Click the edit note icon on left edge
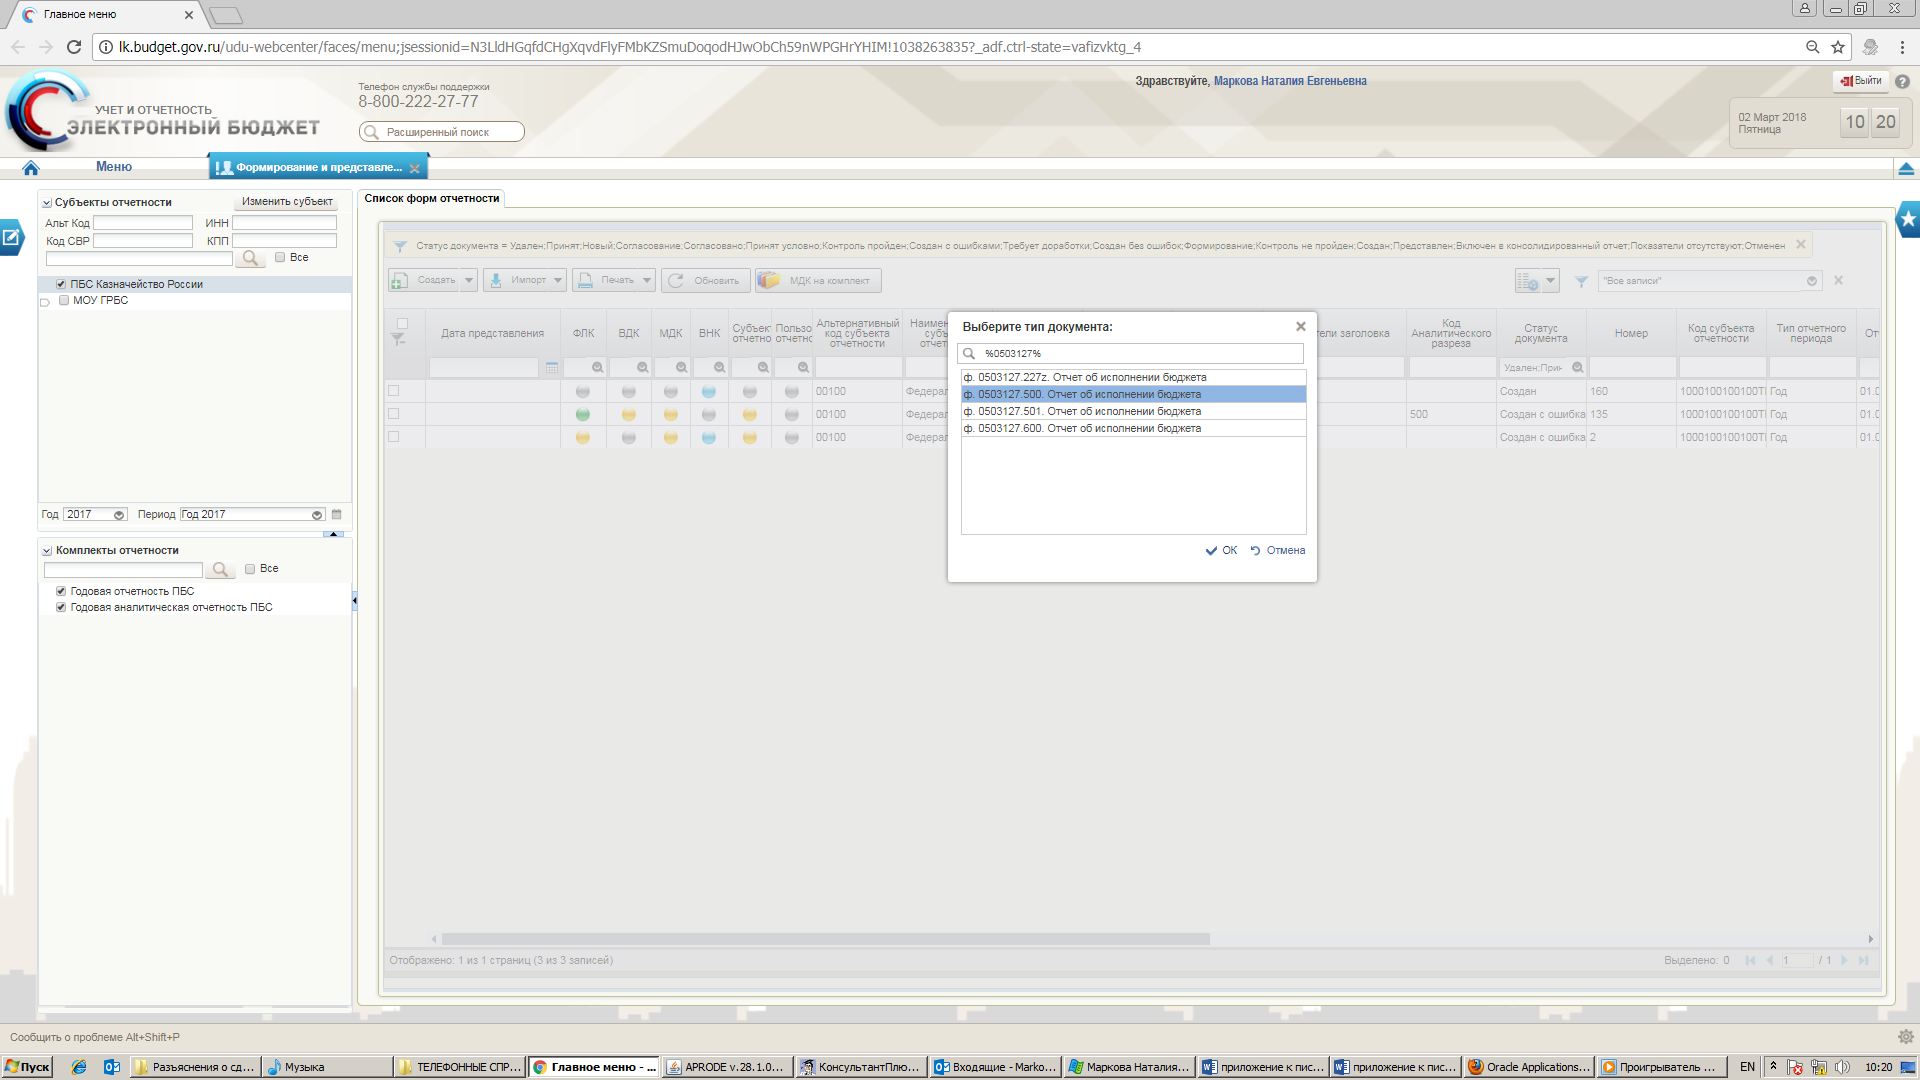The height and width of the screenshot is (1080, 1920). [x=11, y=237]
